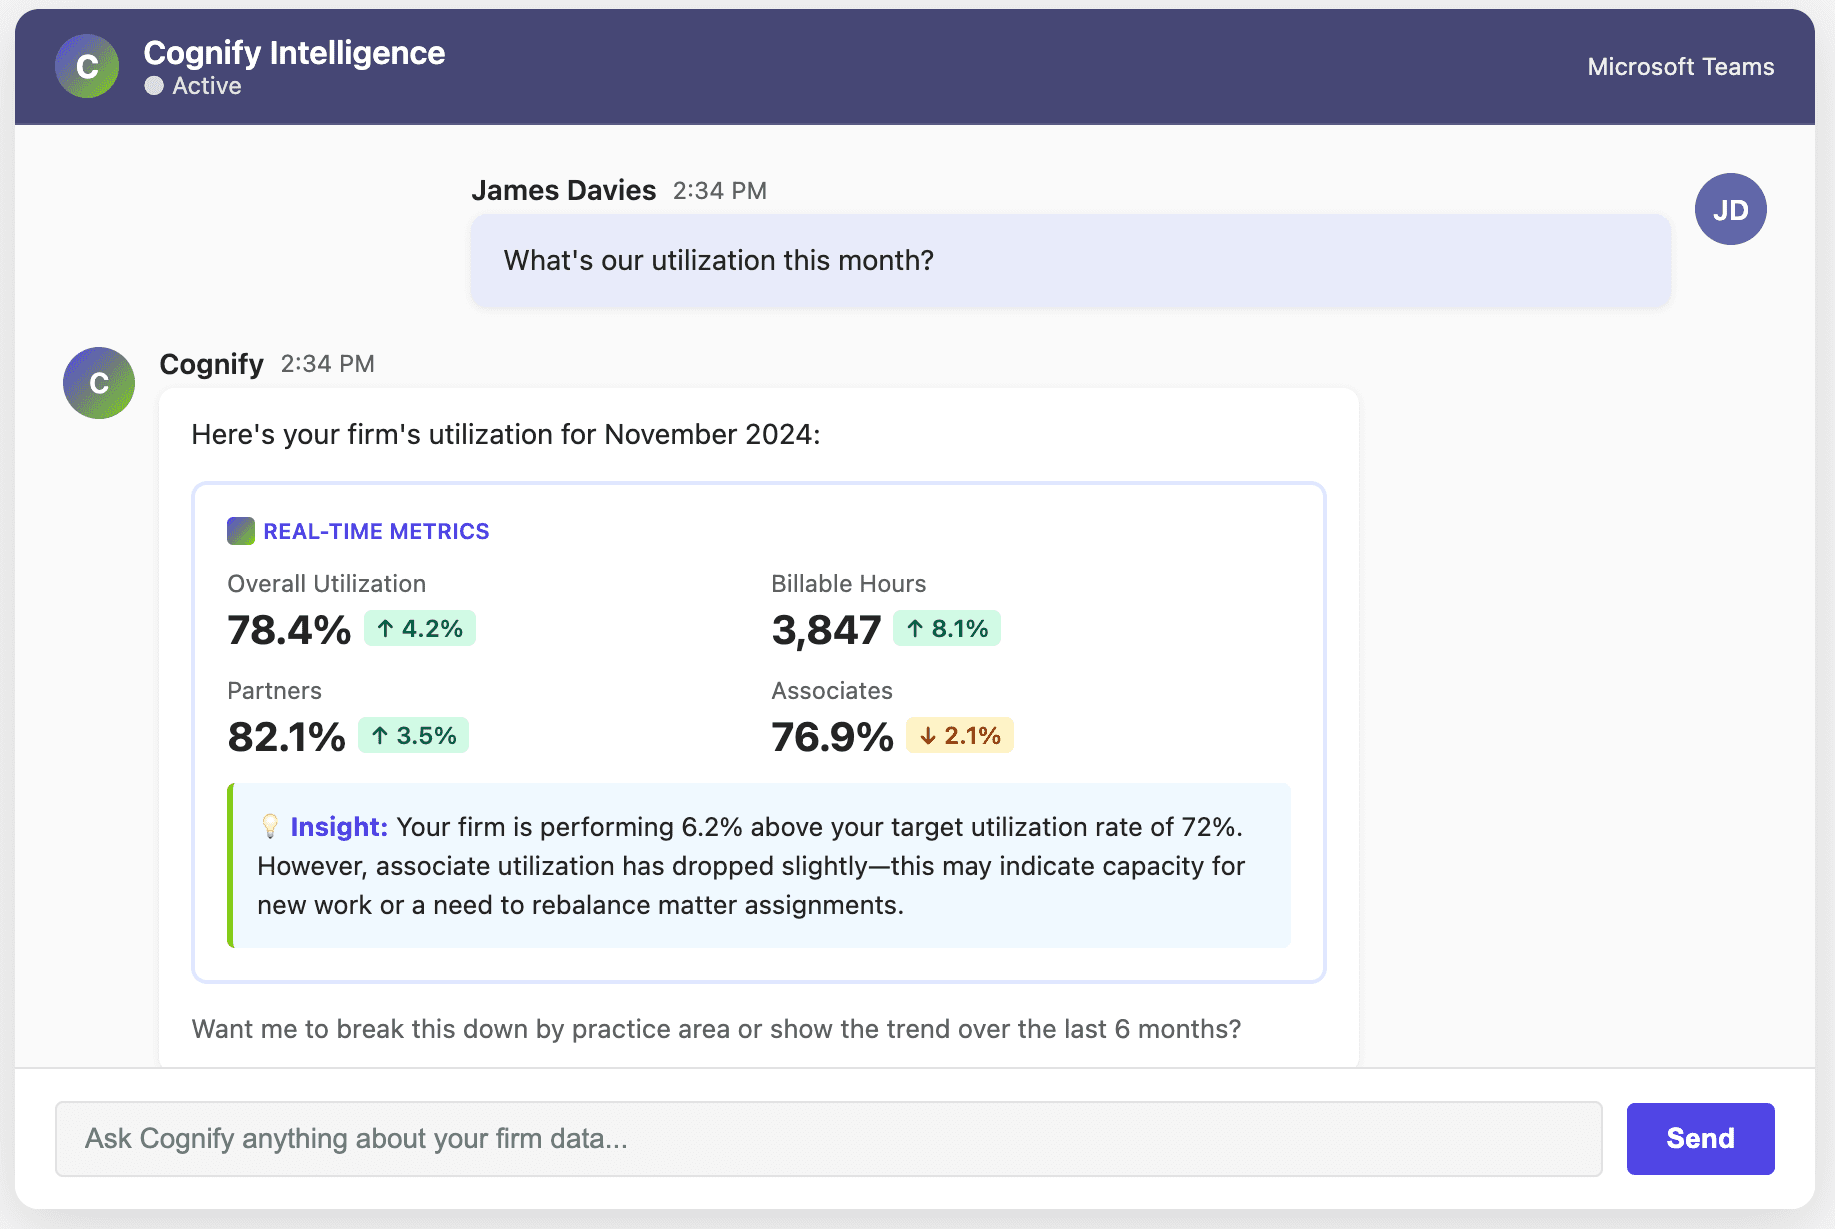Click the up-arrow badge next to Billable Hours
The height and width of the screenshot is (1229, 1835).
(946, 628)
